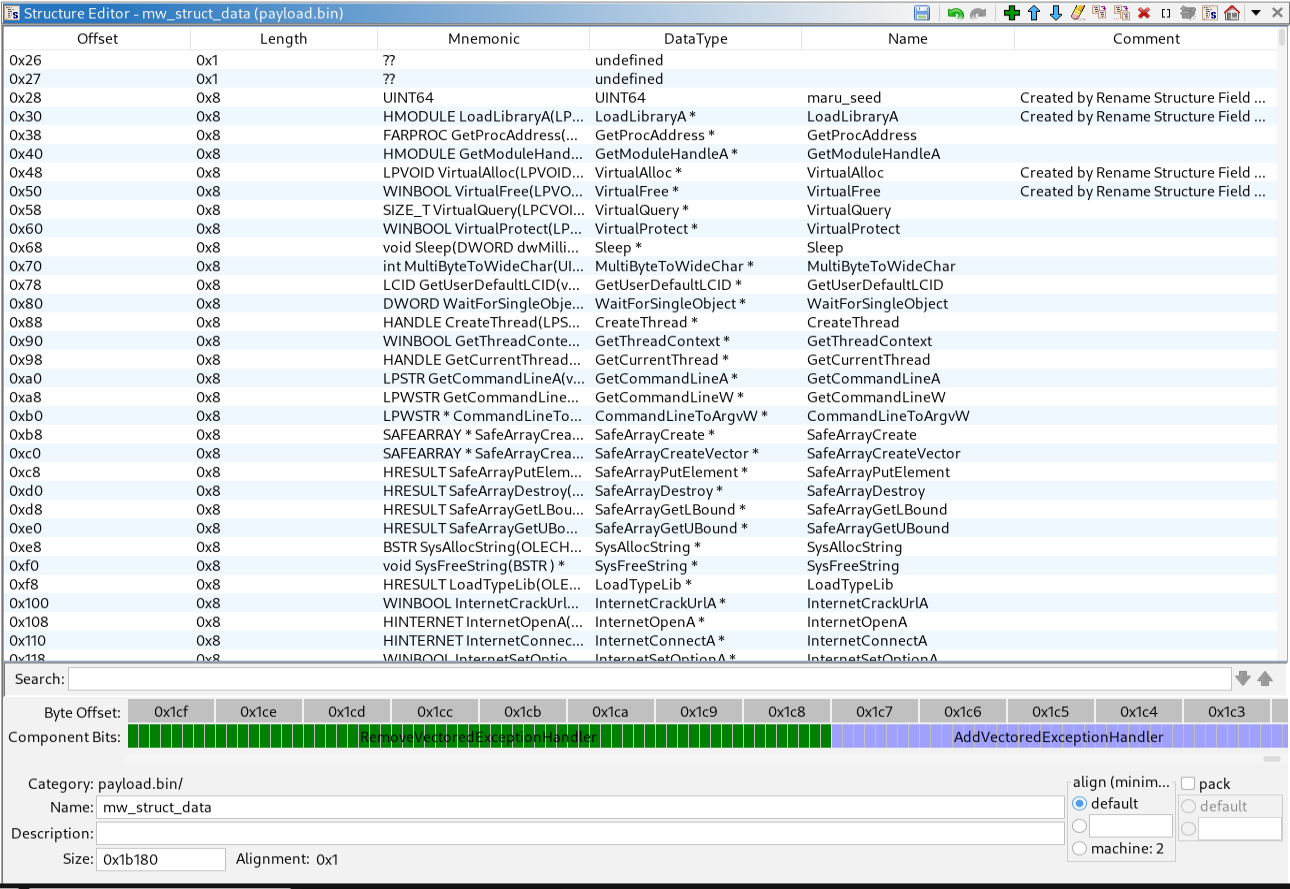Viewport: 1290px width, 889px height.
Task: Click the InternetOpenA * datatype cell
Action: (696, 621)
